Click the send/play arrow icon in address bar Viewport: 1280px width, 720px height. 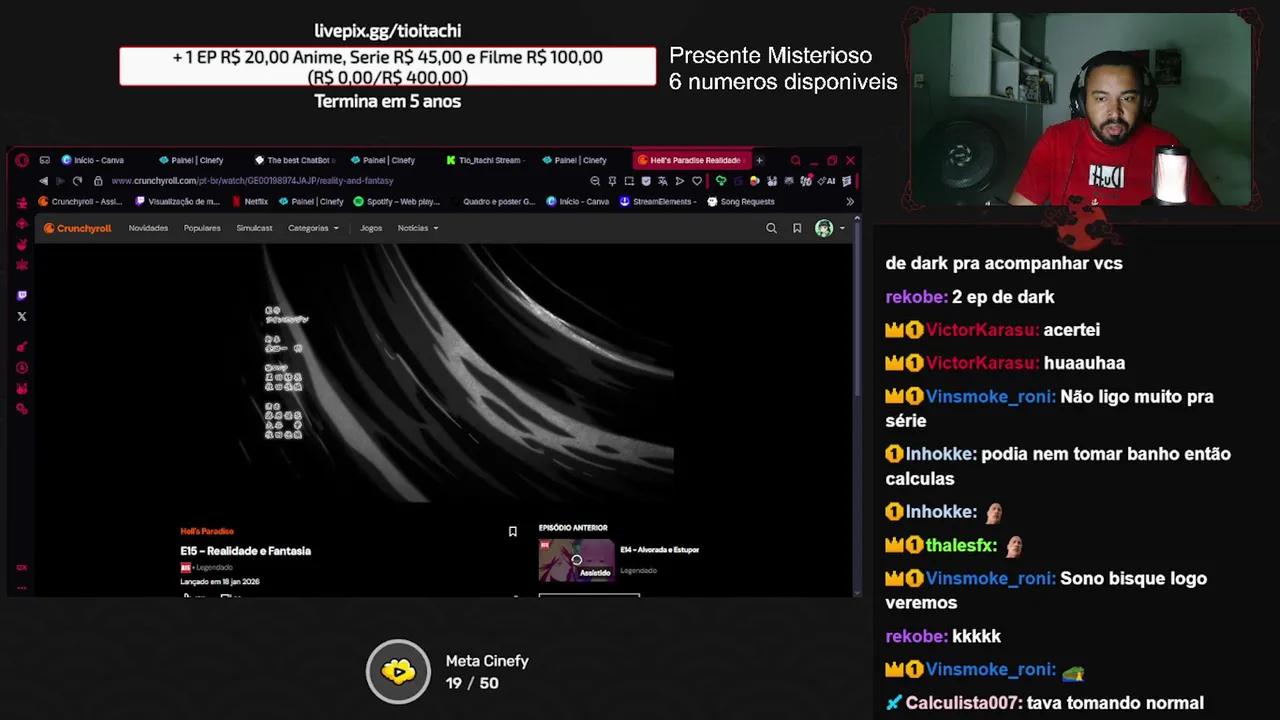click(680, 181)
